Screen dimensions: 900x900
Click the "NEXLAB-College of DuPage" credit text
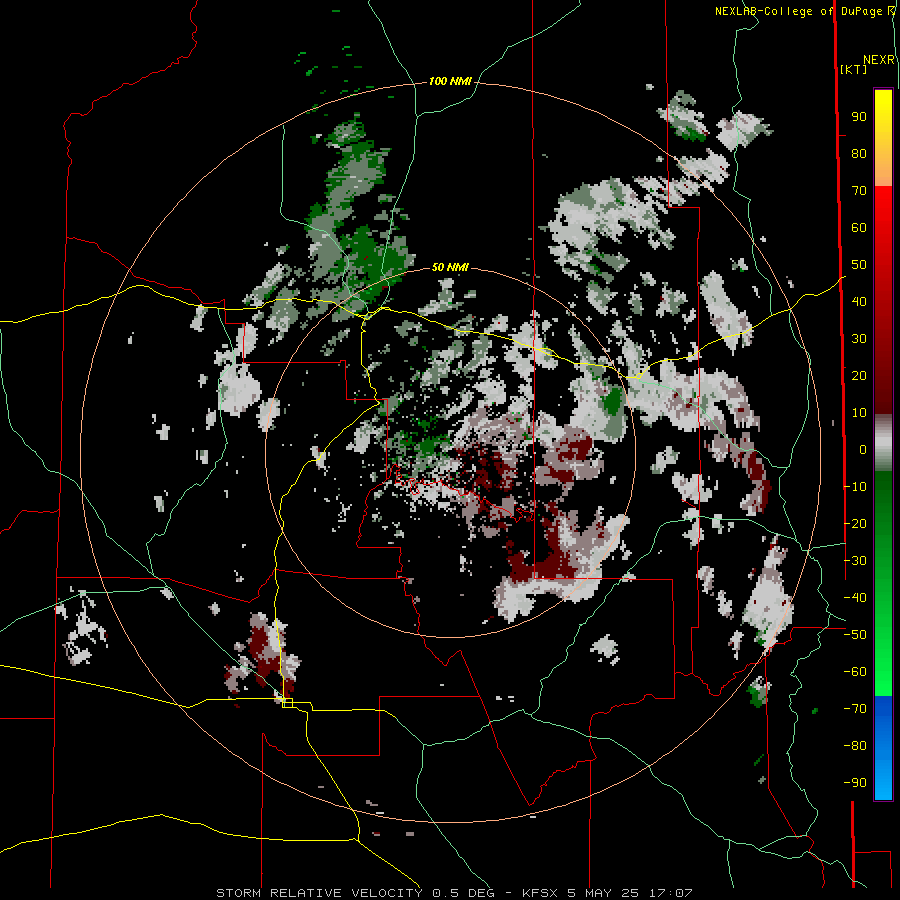pyautogui.click(x=801, y=11)
